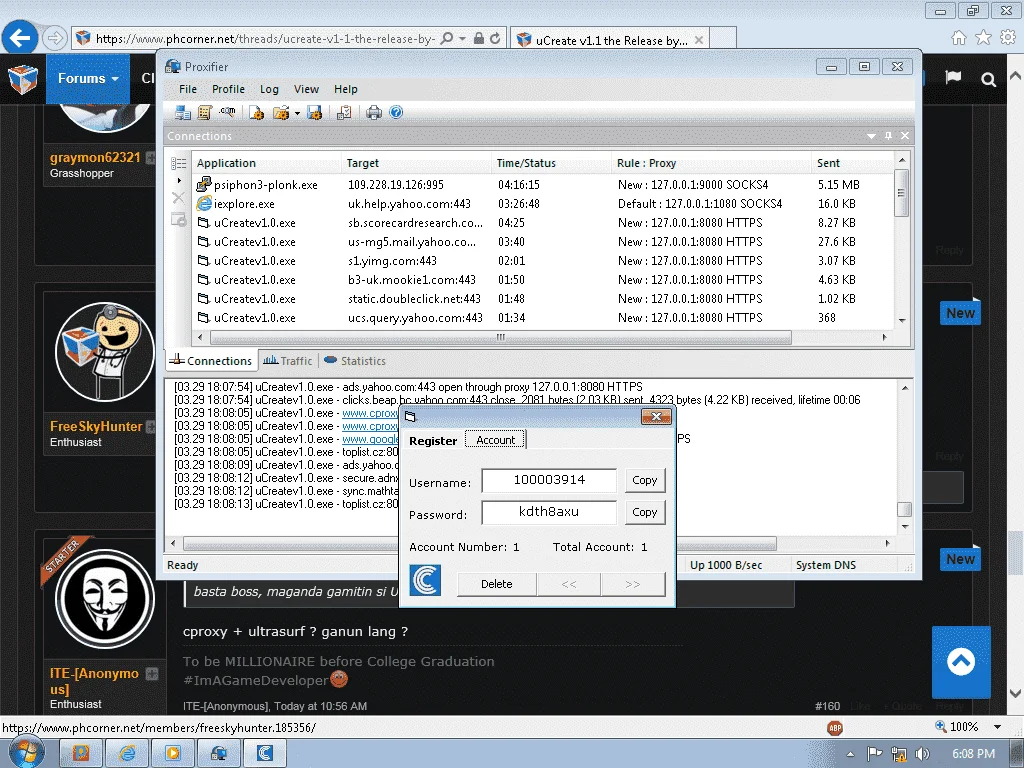Select iexplore.exe connection row
1024x768 pixels.
[x=543, y=204]
